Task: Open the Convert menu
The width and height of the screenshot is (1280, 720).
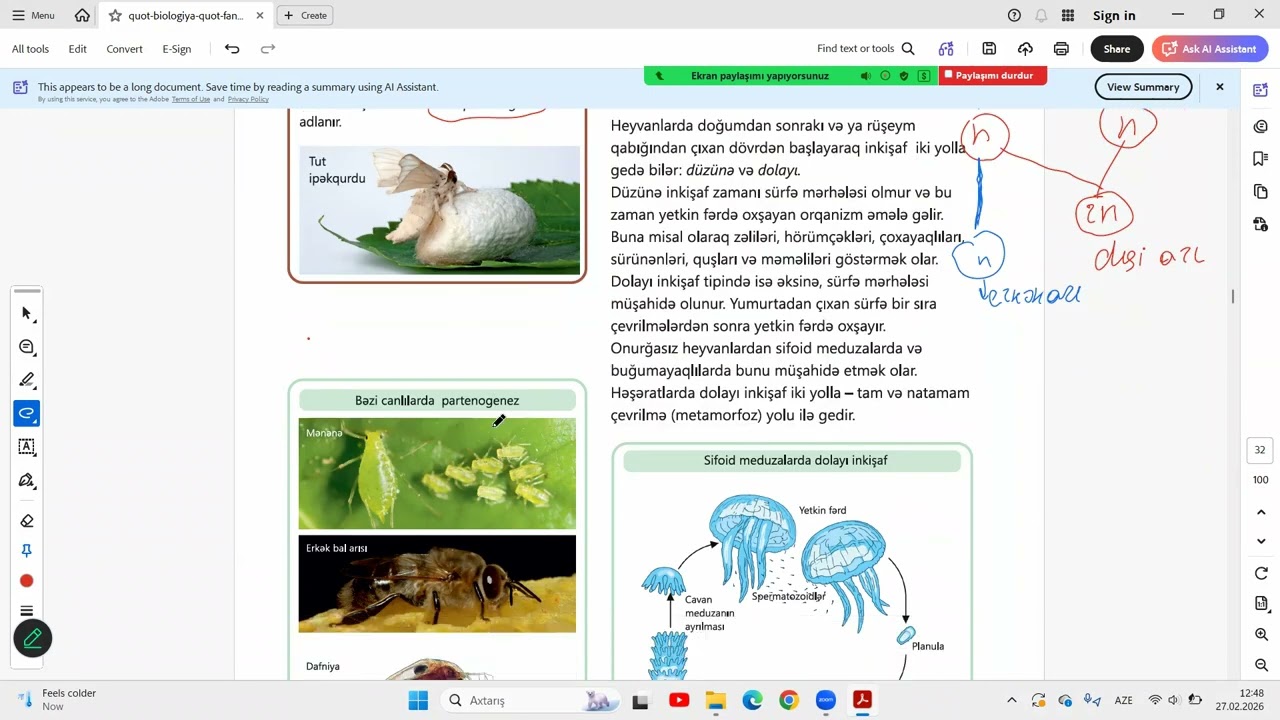Action: click(125, 49)
